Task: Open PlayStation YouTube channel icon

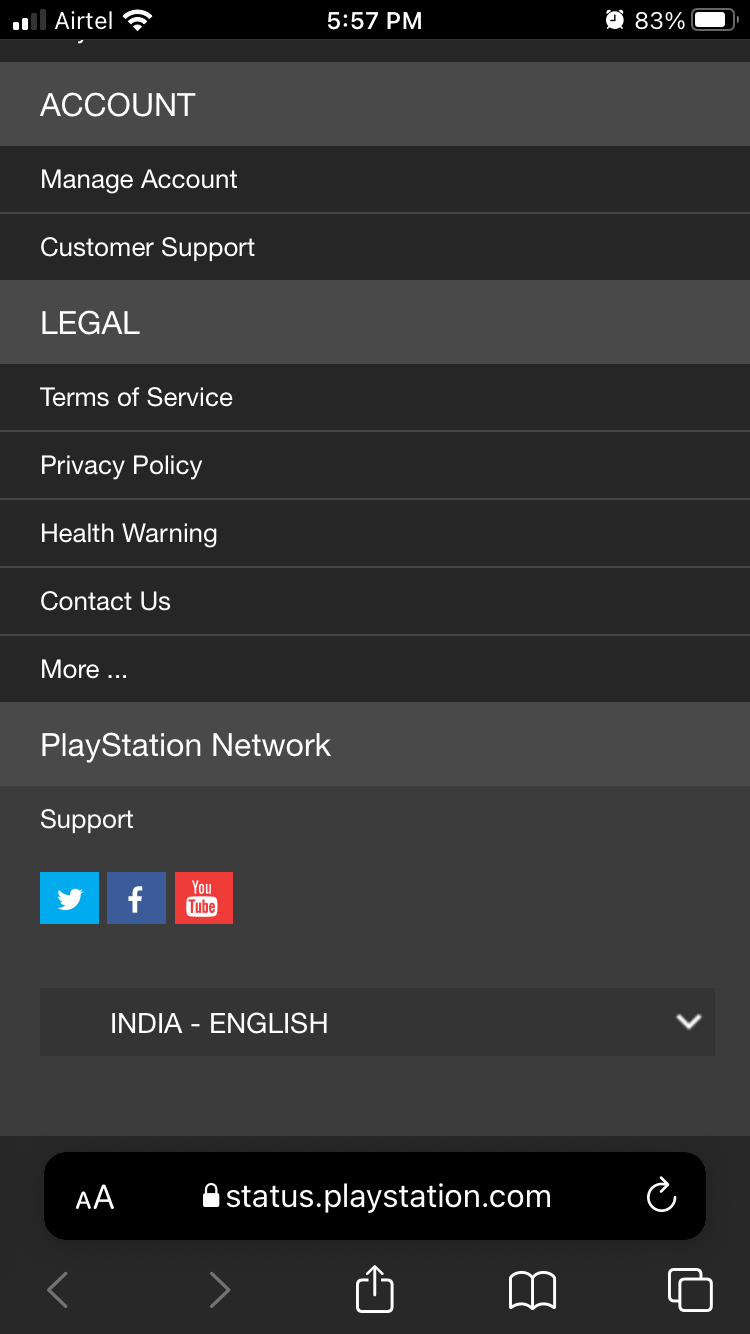Action: tap(203, 898)
